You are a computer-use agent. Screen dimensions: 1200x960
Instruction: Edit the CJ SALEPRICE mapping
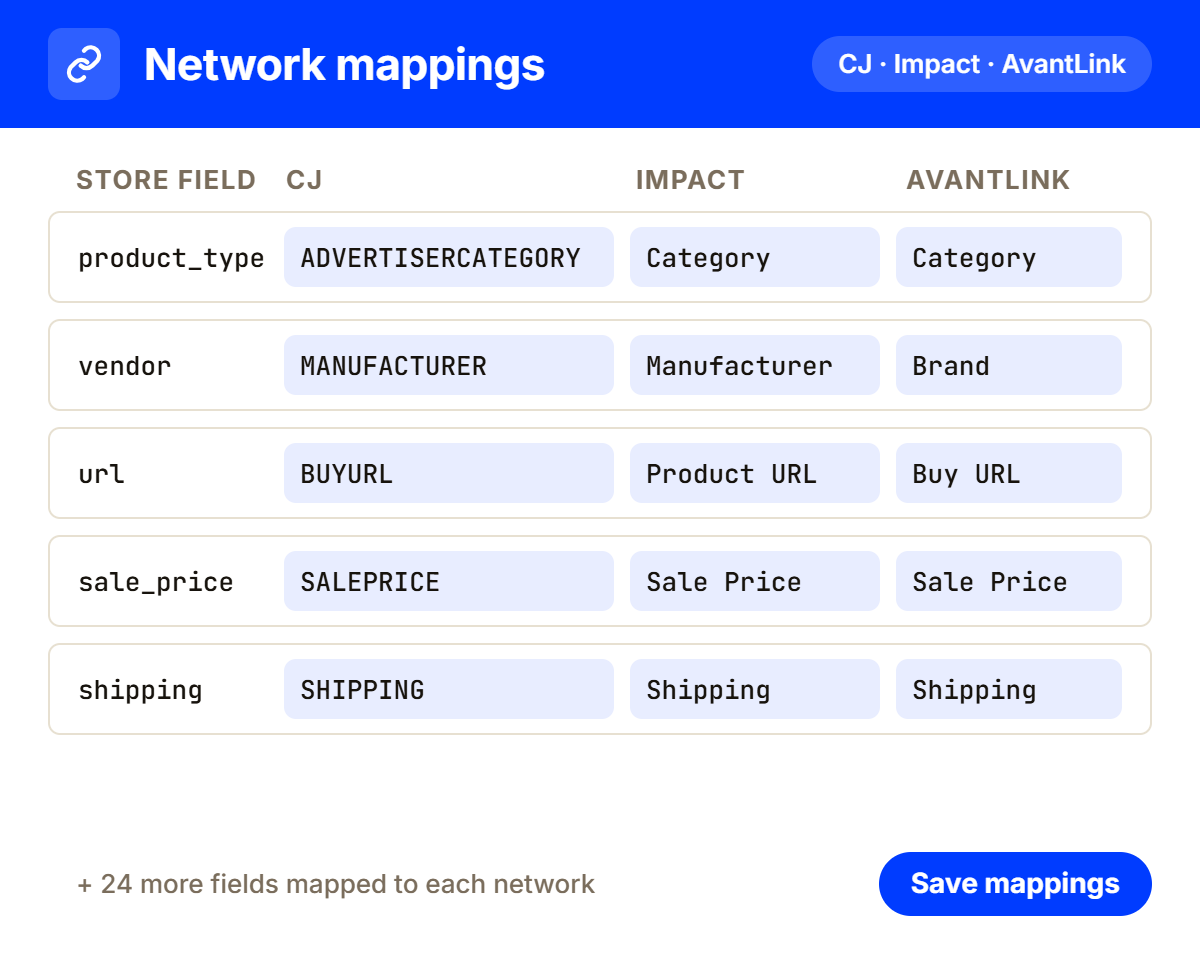(449, 581)
